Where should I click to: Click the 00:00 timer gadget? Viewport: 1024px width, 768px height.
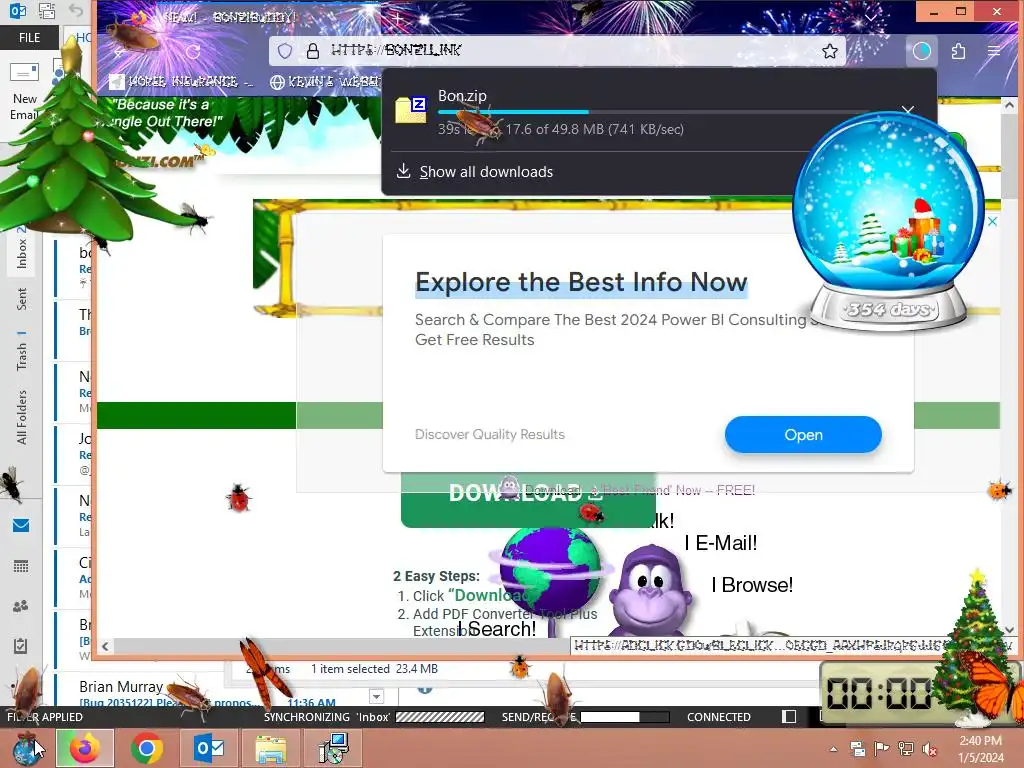point(878,694)
